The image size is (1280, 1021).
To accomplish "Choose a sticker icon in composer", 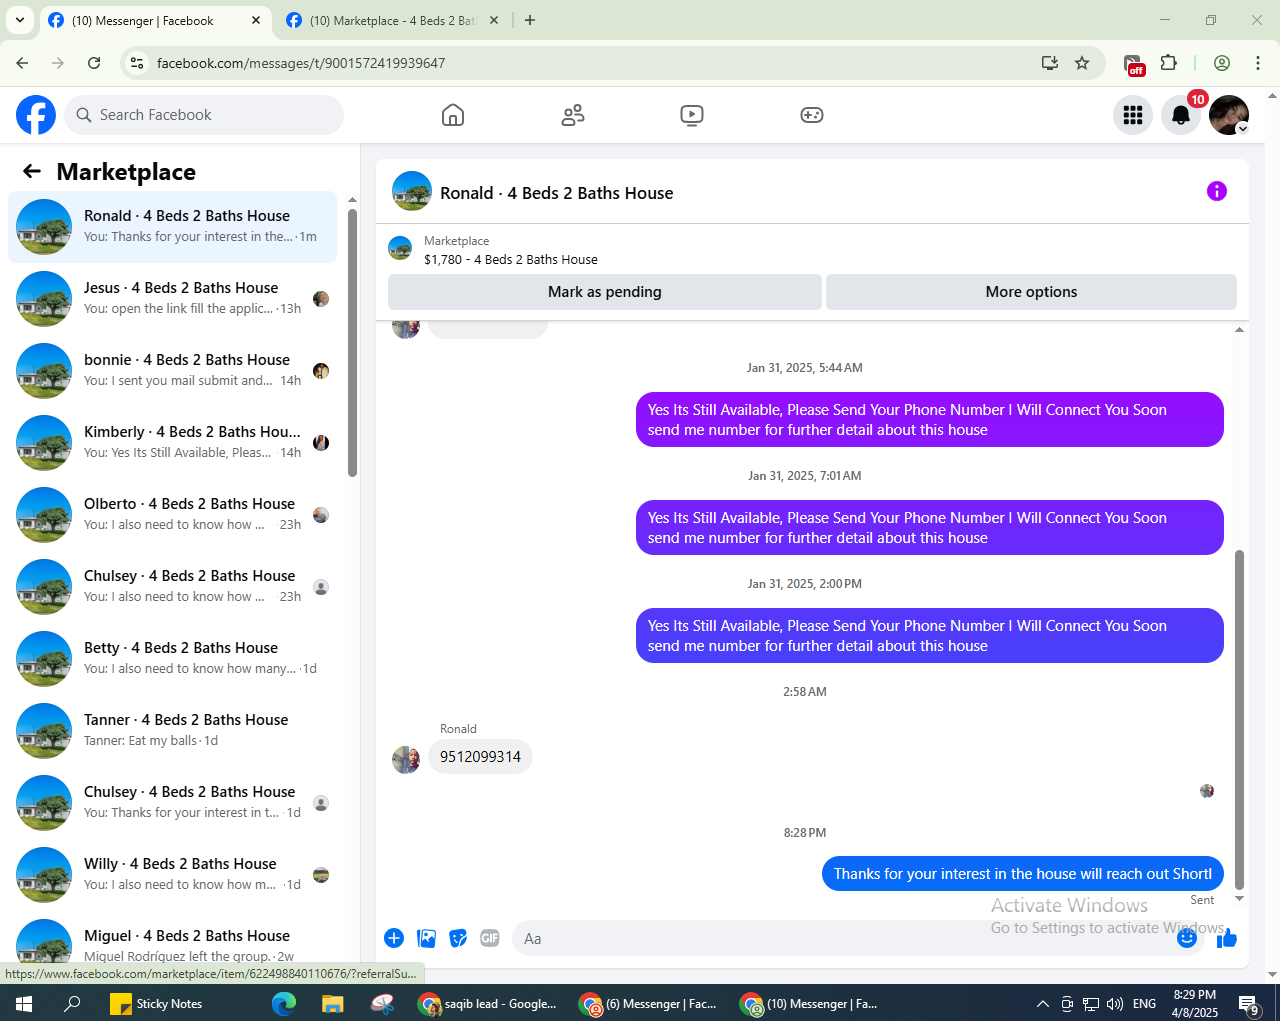I will coord(458,938).
